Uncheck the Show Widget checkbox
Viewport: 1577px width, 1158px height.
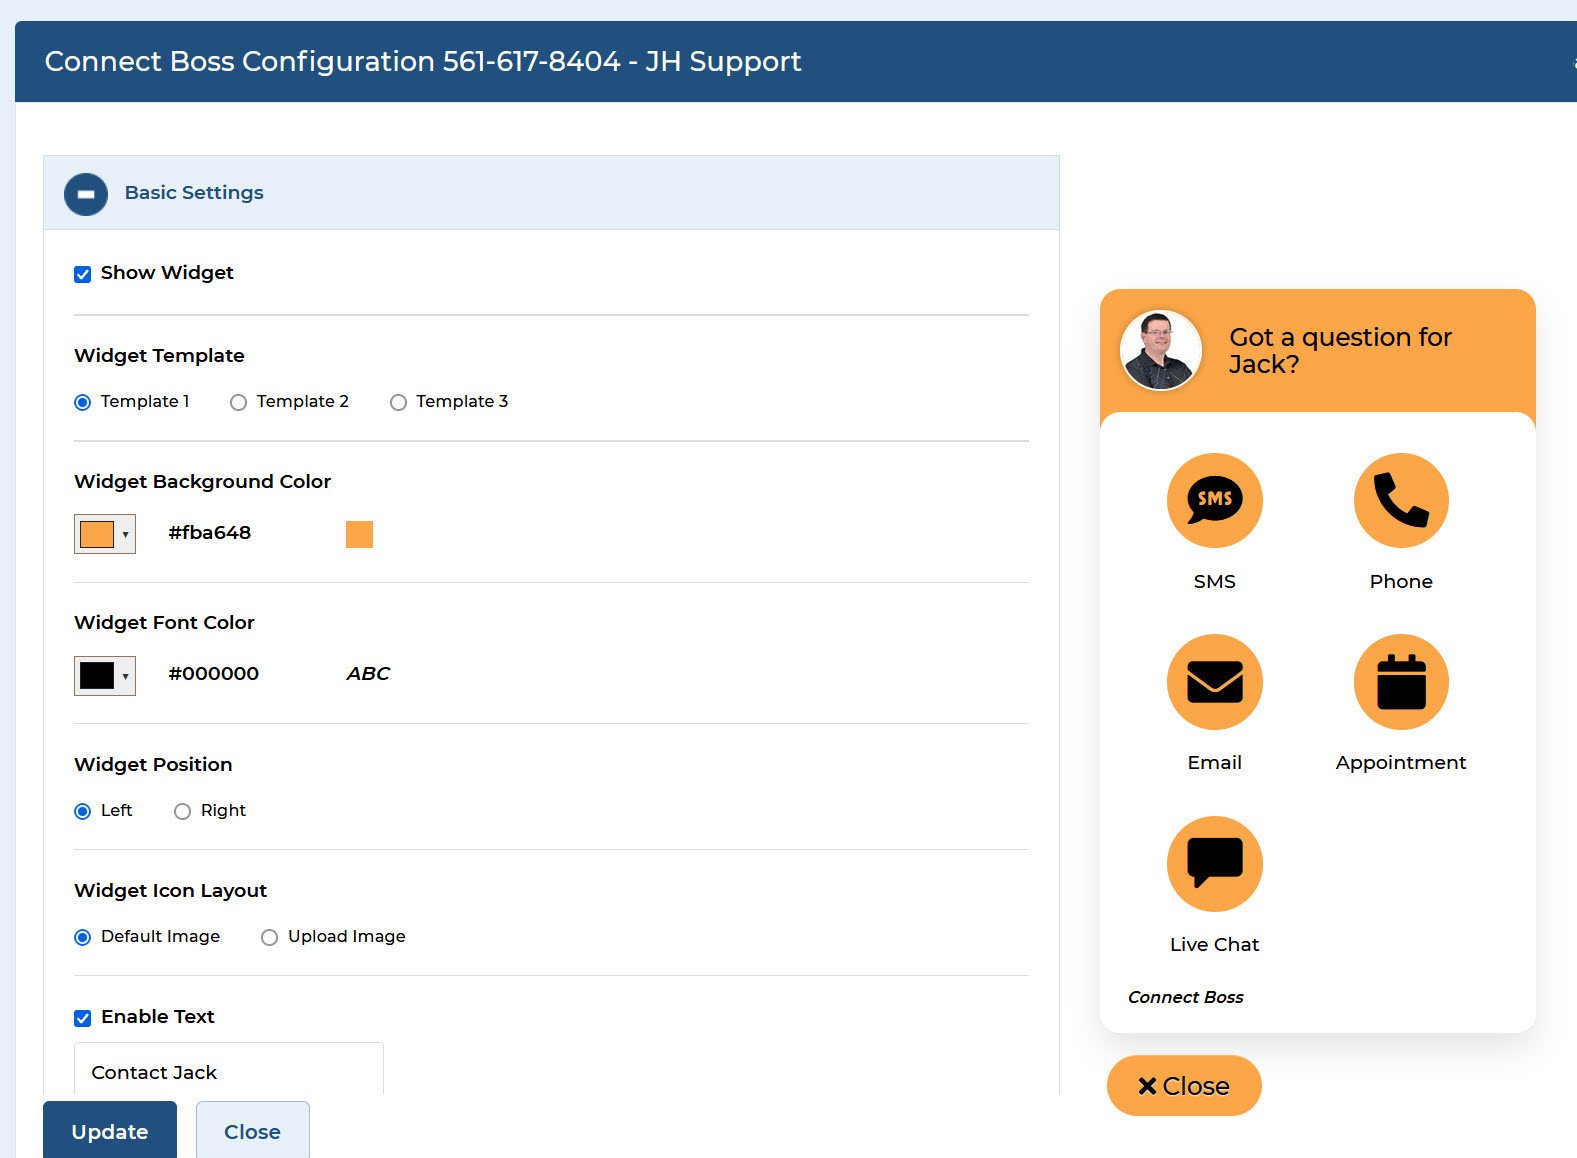[83, 274]
